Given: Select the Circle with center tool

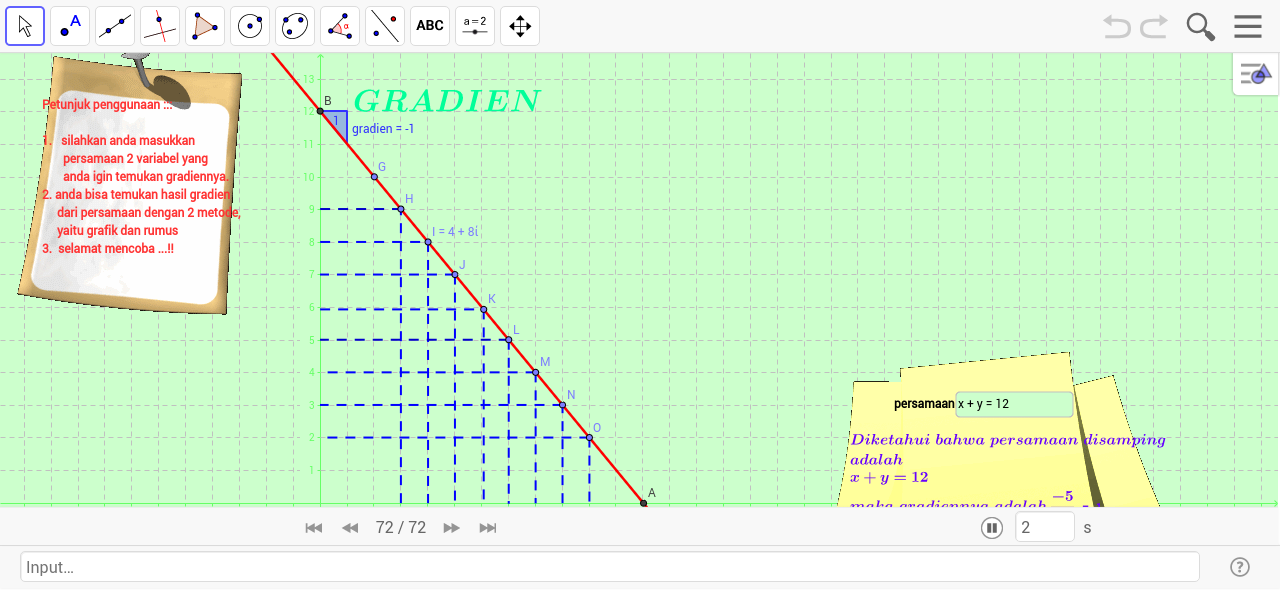Looking at the screenshot, I should pyautogui.click(x=250, y=26).
